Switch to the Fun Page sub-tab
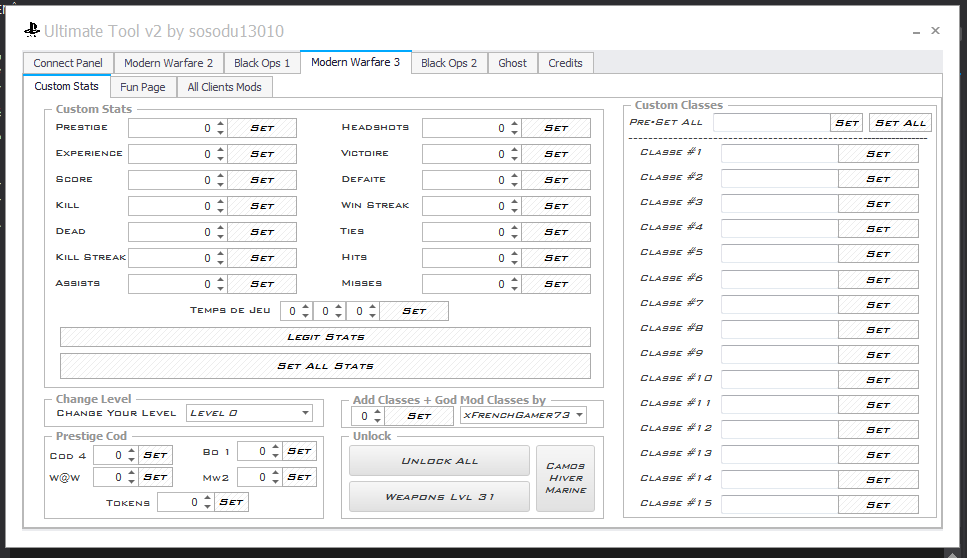Viewport: 967px width, 558px height. coord(142,87)
